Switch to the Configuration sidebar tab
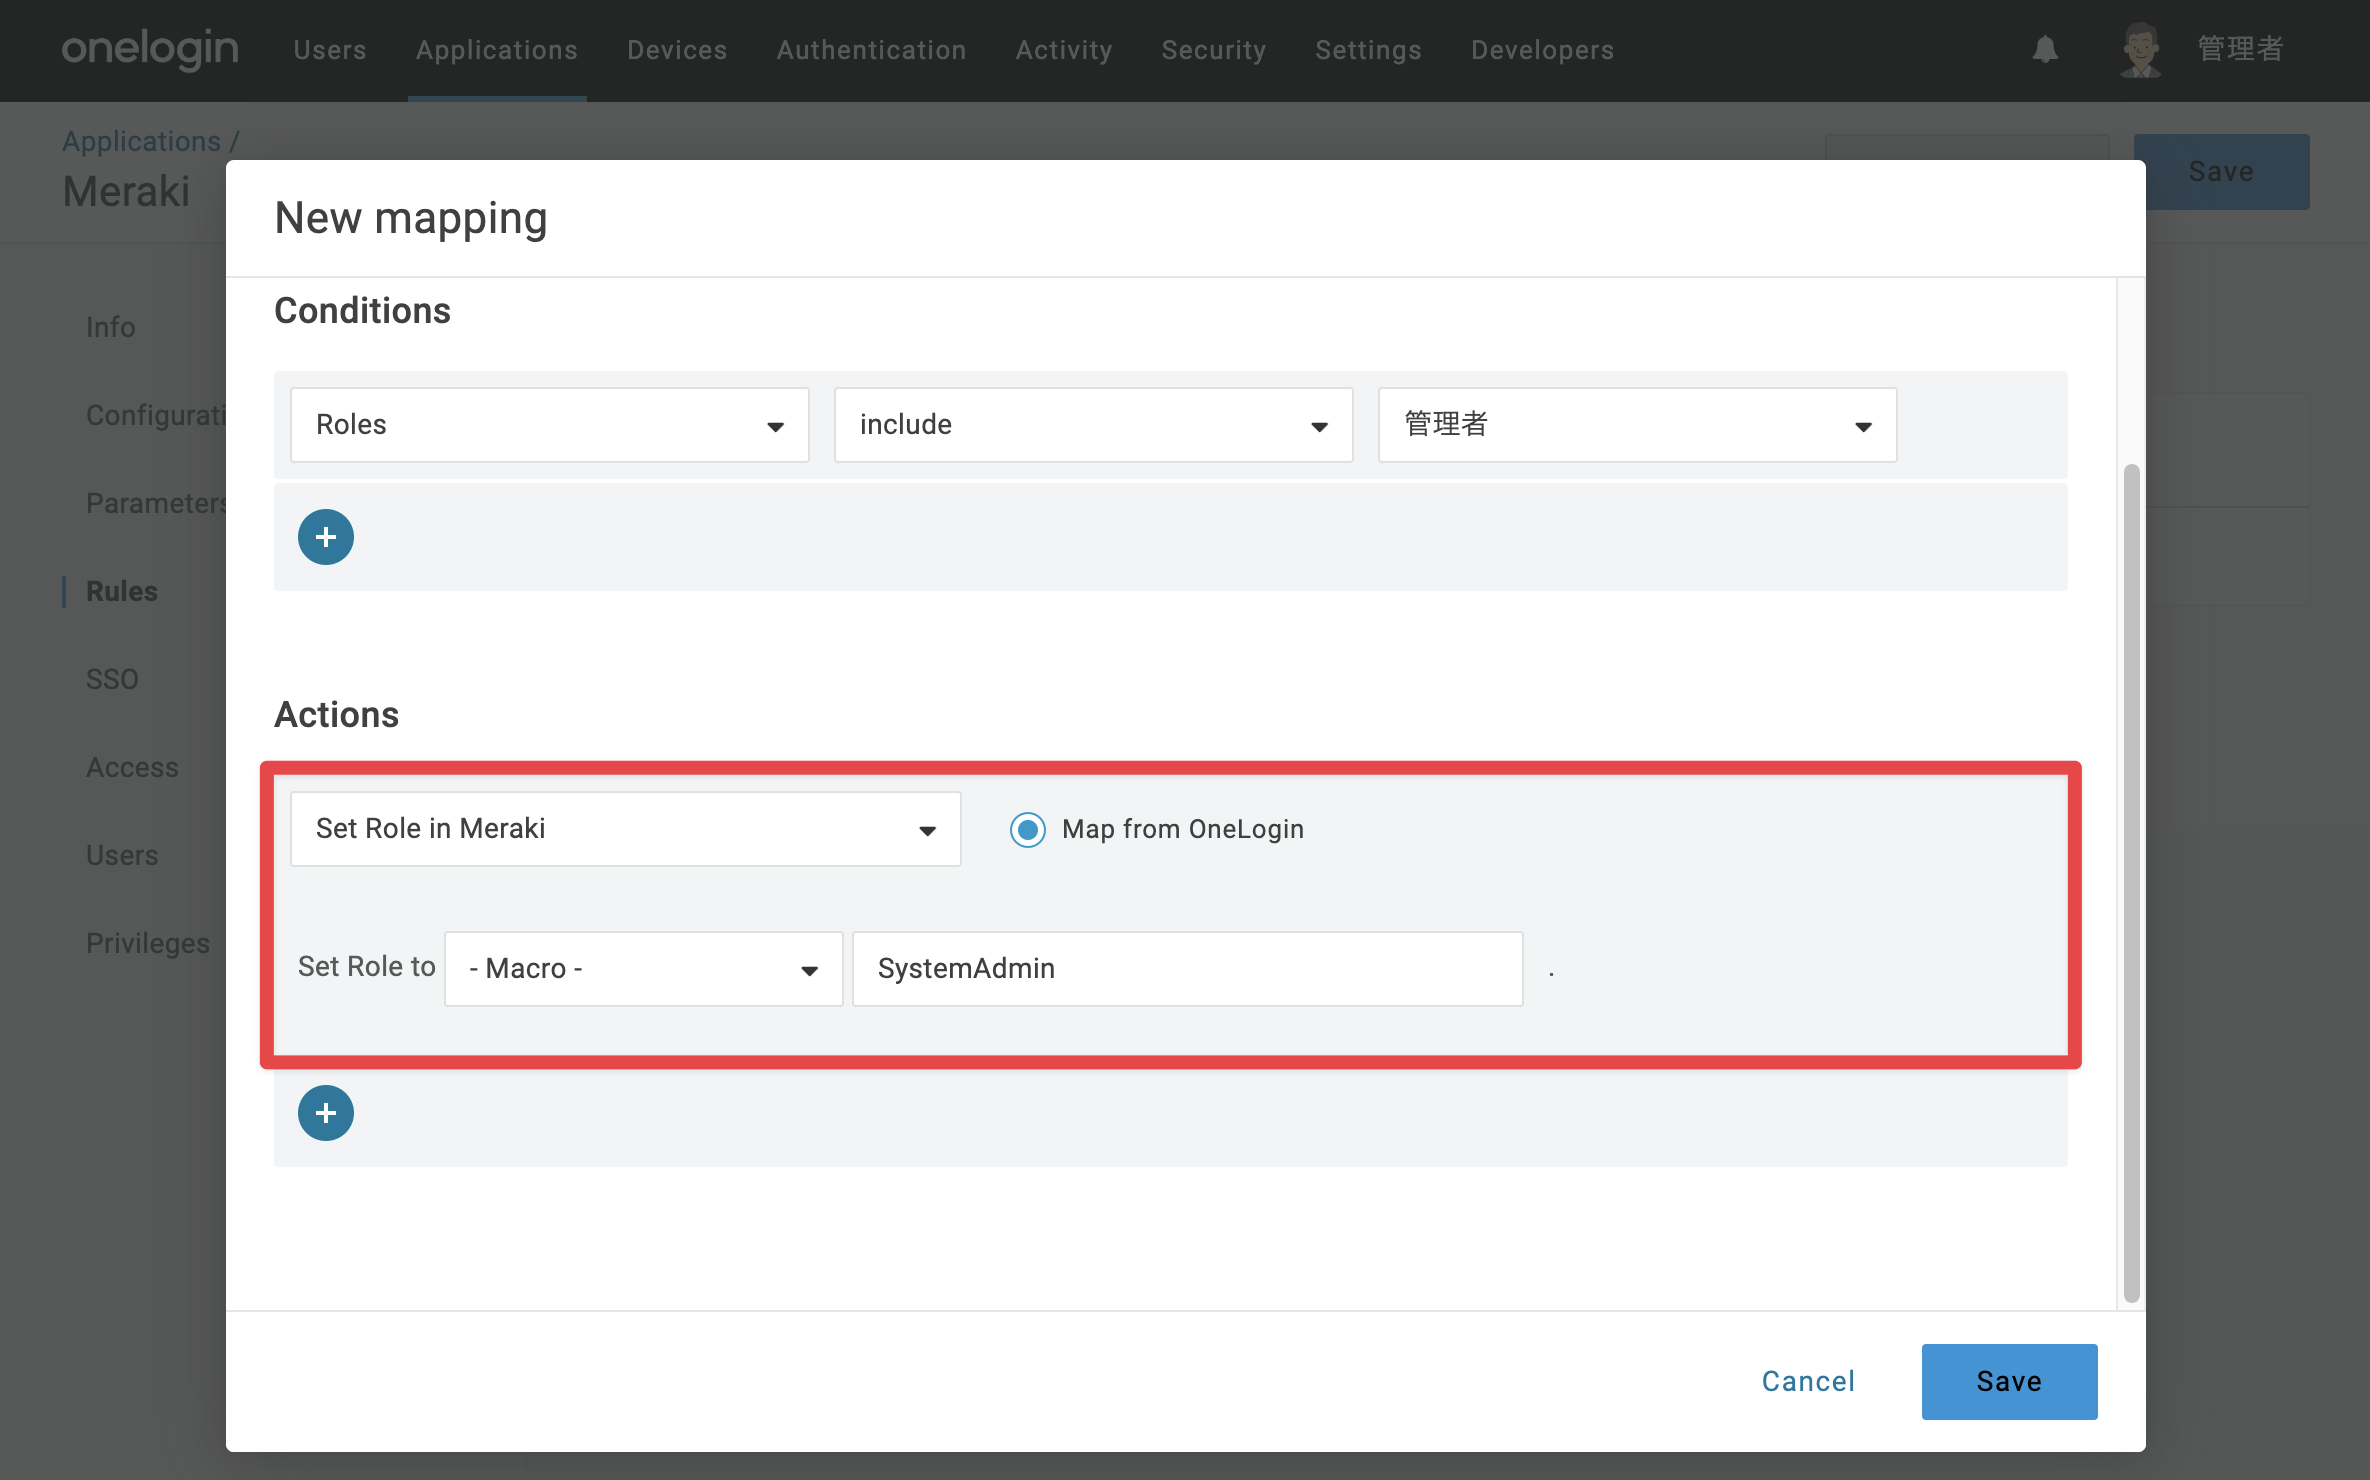The image size is (2370, 1480). (156, 415)
